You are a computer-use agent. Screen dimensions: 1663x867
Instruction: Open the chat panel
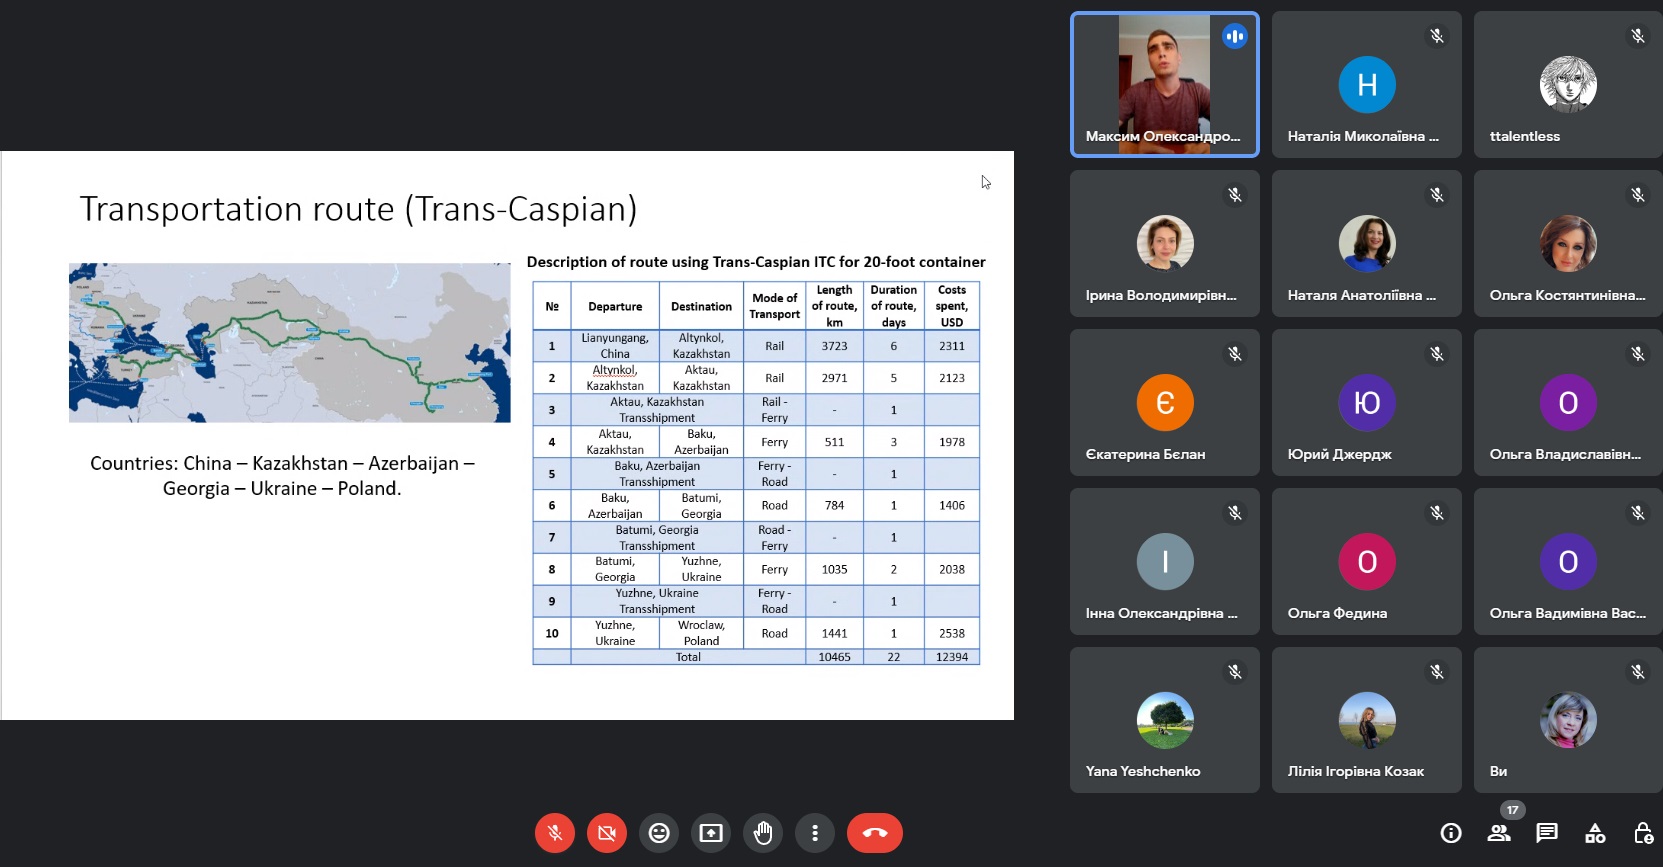(x=1547, y=833)
